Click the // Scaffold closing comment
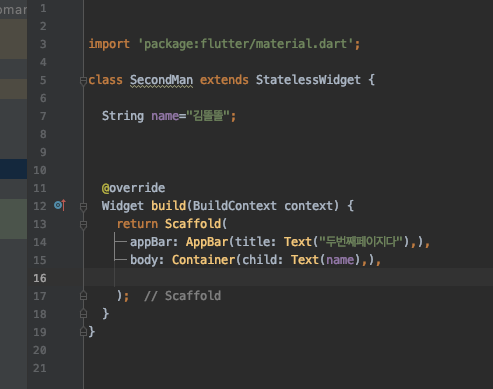The height and width of the screenshot is (389, 493). 182,296
